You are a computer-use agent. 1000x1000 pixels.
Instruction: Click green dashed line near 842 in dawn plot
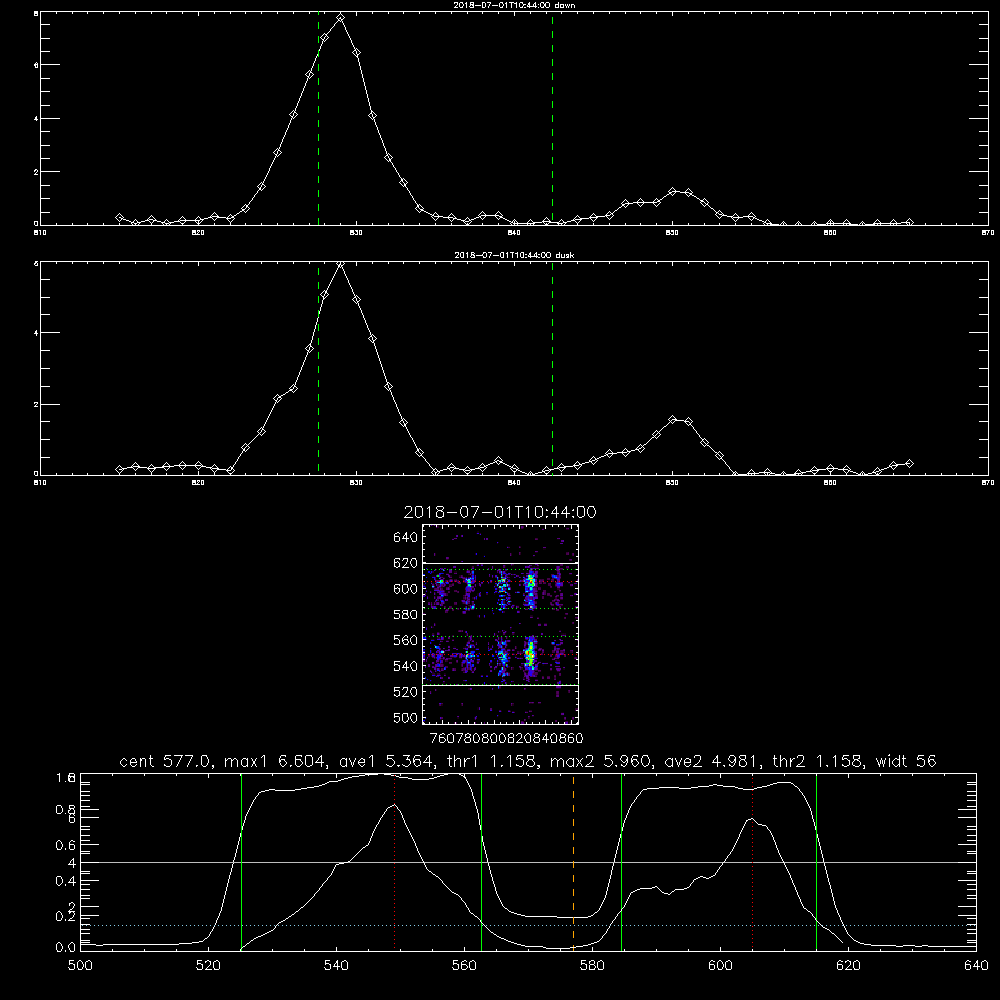click(x=552, y=119)
